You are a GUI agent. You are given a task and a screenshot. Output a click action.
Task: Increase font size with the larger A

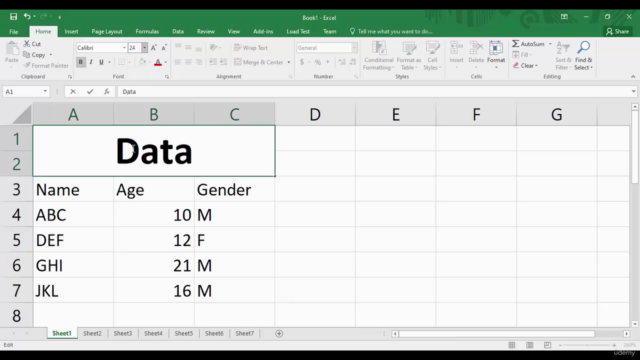pos(154,48)
